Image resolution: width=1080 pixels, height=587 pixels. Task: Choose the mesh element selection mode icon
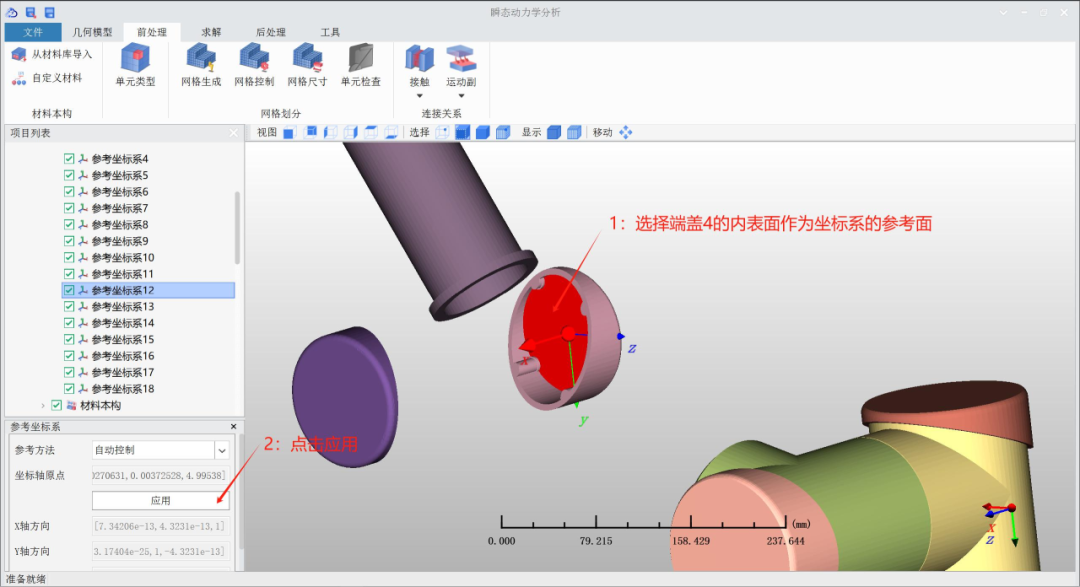503,132
